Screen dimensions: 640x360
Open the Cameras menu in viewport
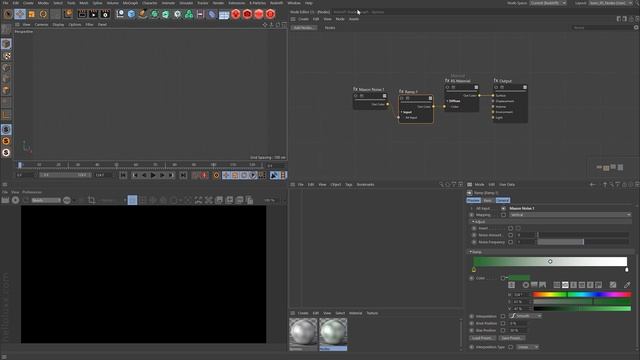pos(41,24)
